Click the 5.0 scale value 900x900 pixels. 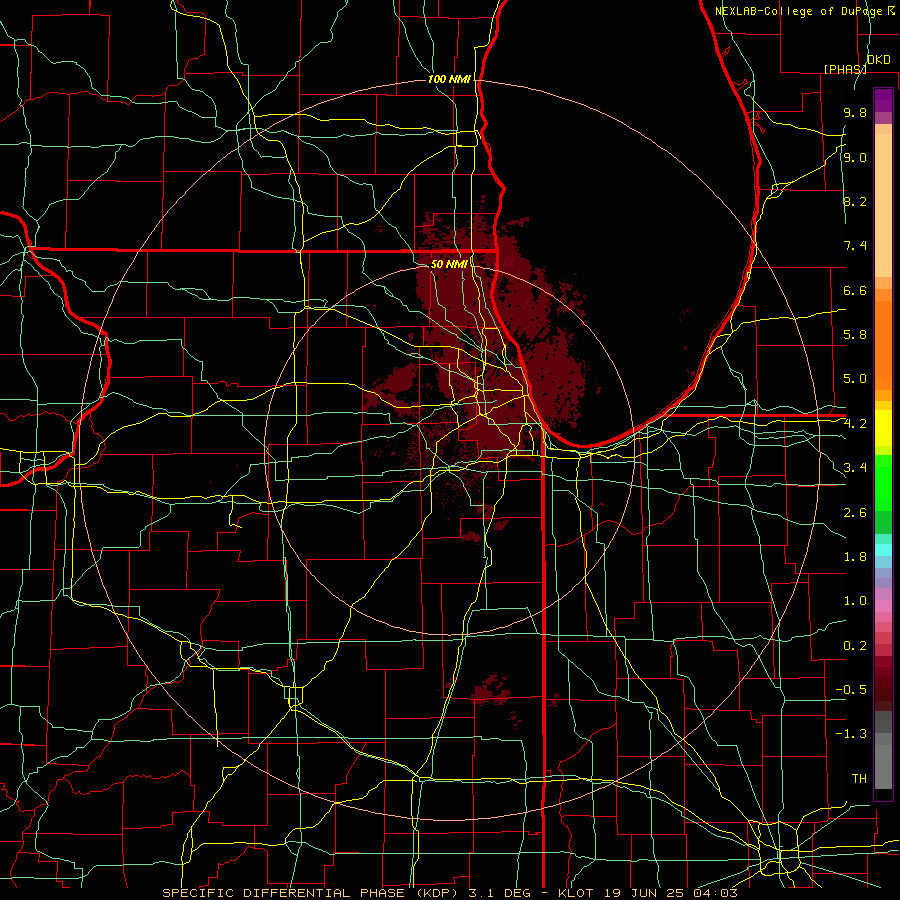[855, 379]
